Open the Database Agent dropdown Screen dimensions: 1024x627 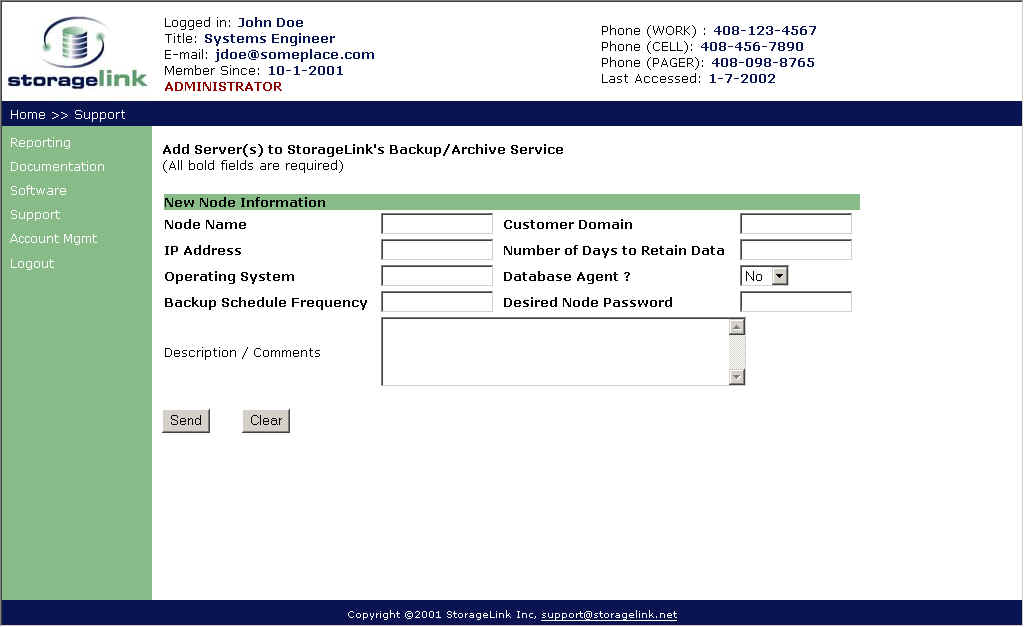(764, 276)
